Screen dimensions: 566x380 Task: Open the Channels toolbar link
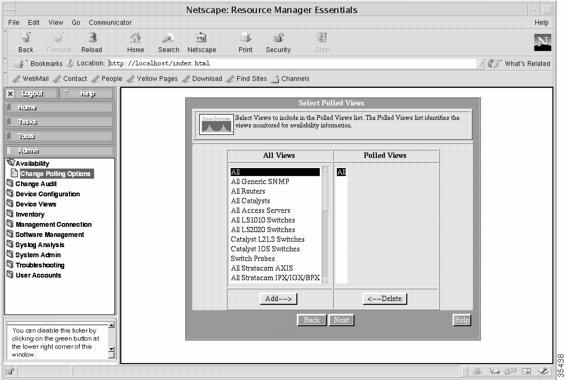[291, 79]
